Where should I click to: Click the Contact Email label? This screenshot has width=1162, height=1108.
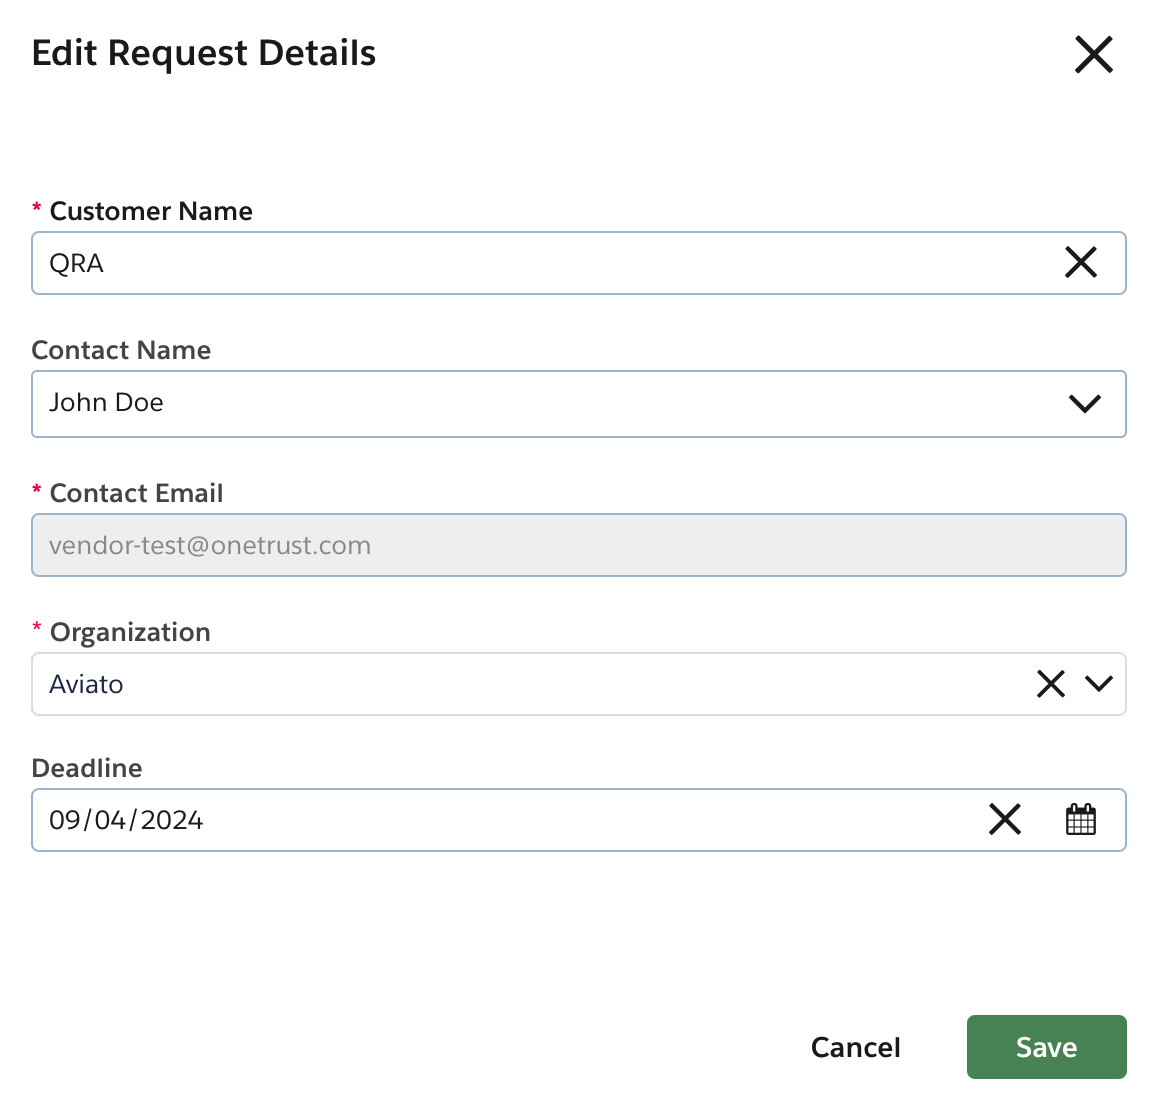pos(136,493)
